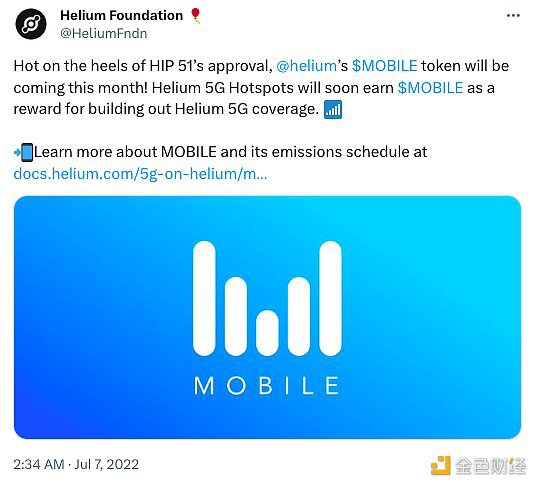Click the signal bars emoji after 'coverage.'
Screen dimensions: 537x486
pos(333,110)
